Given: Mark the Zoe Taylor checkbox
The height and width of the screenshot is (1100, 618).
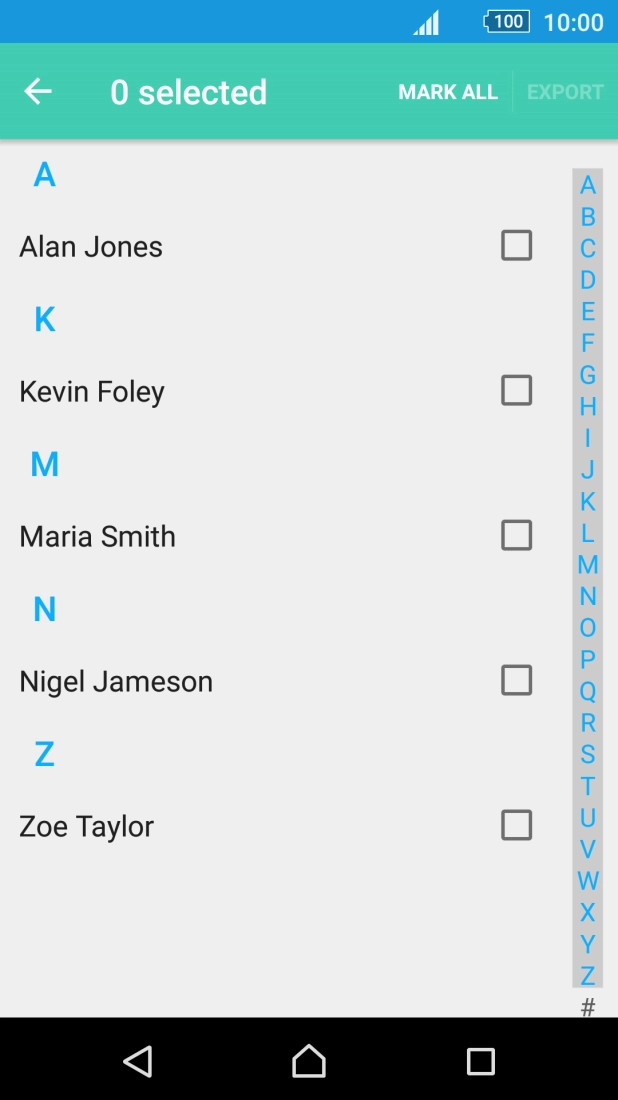Looking at the screenshot, I should pos(516,825).
